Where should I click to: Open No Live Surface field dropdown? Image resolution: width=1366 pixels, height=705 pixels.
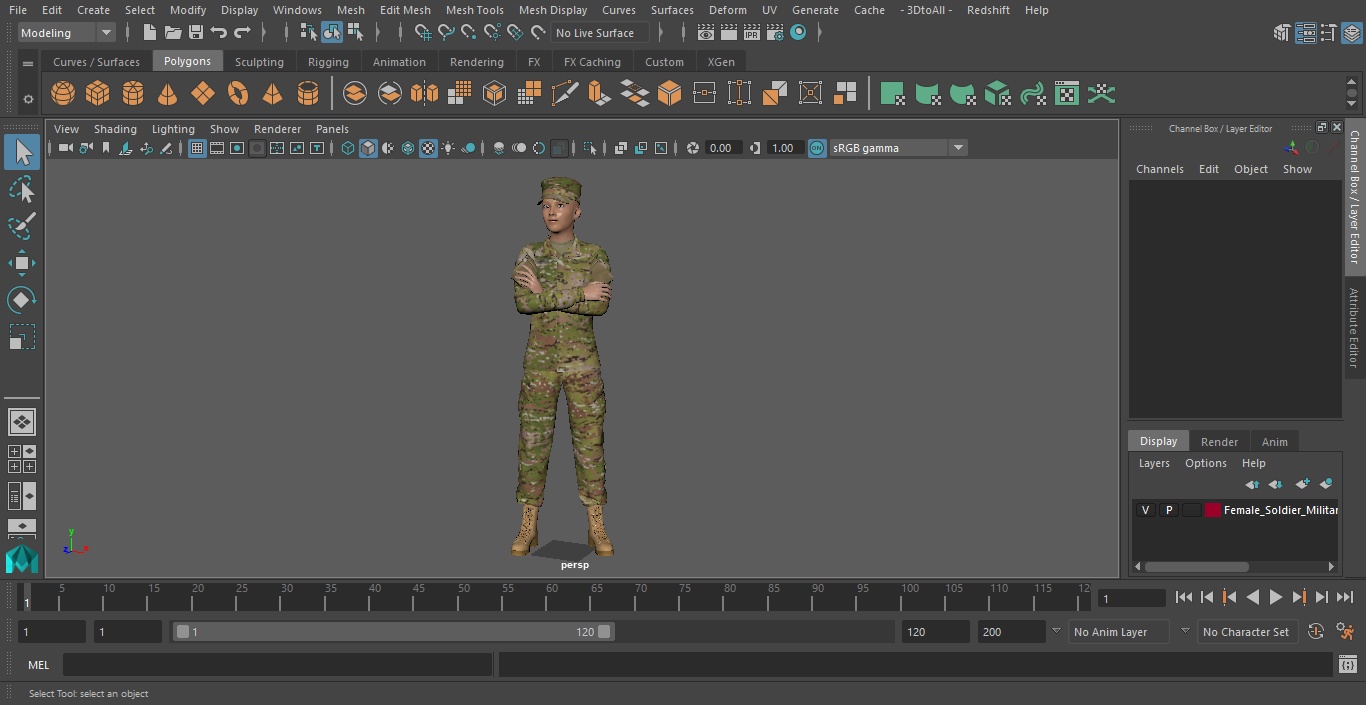(600, 33)
